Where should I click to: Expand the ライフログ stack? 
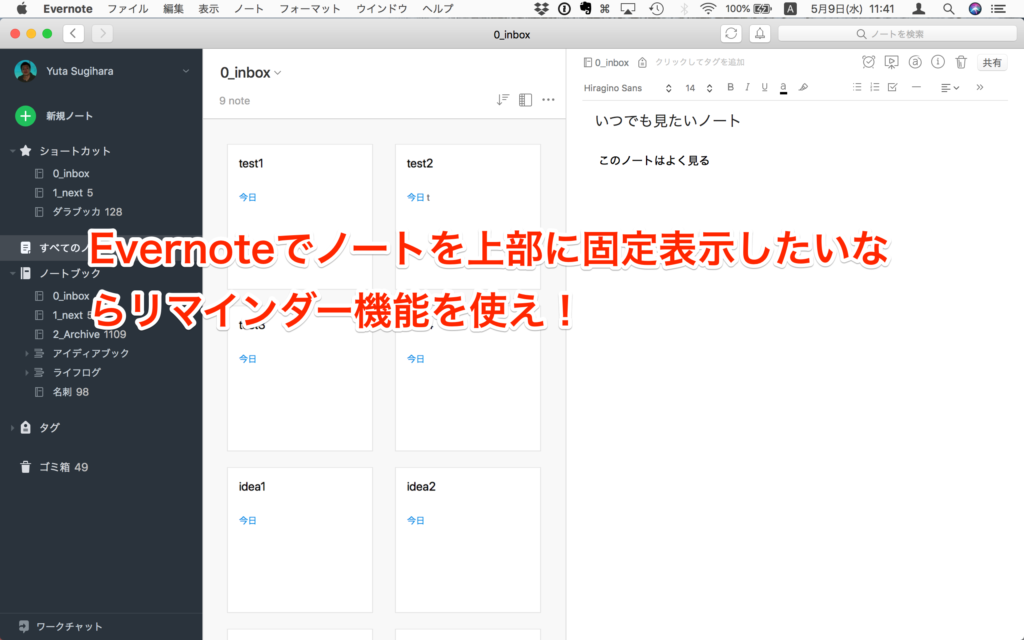pos(26,373)
